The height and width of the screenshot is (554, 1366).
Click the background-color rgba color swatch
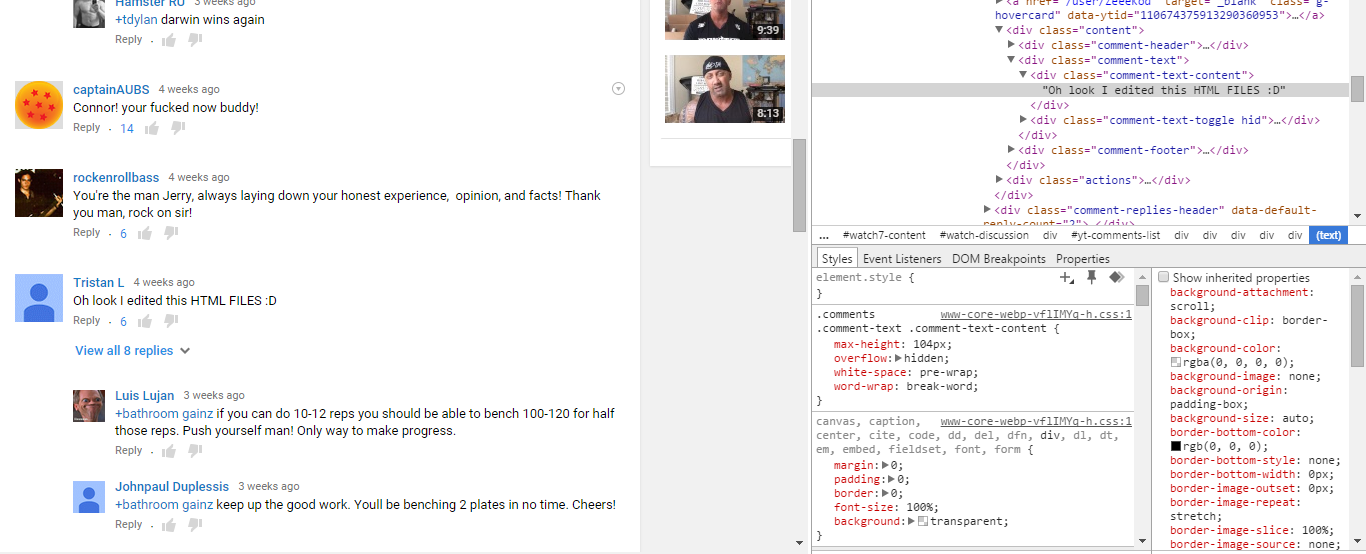click(1175, 362)
